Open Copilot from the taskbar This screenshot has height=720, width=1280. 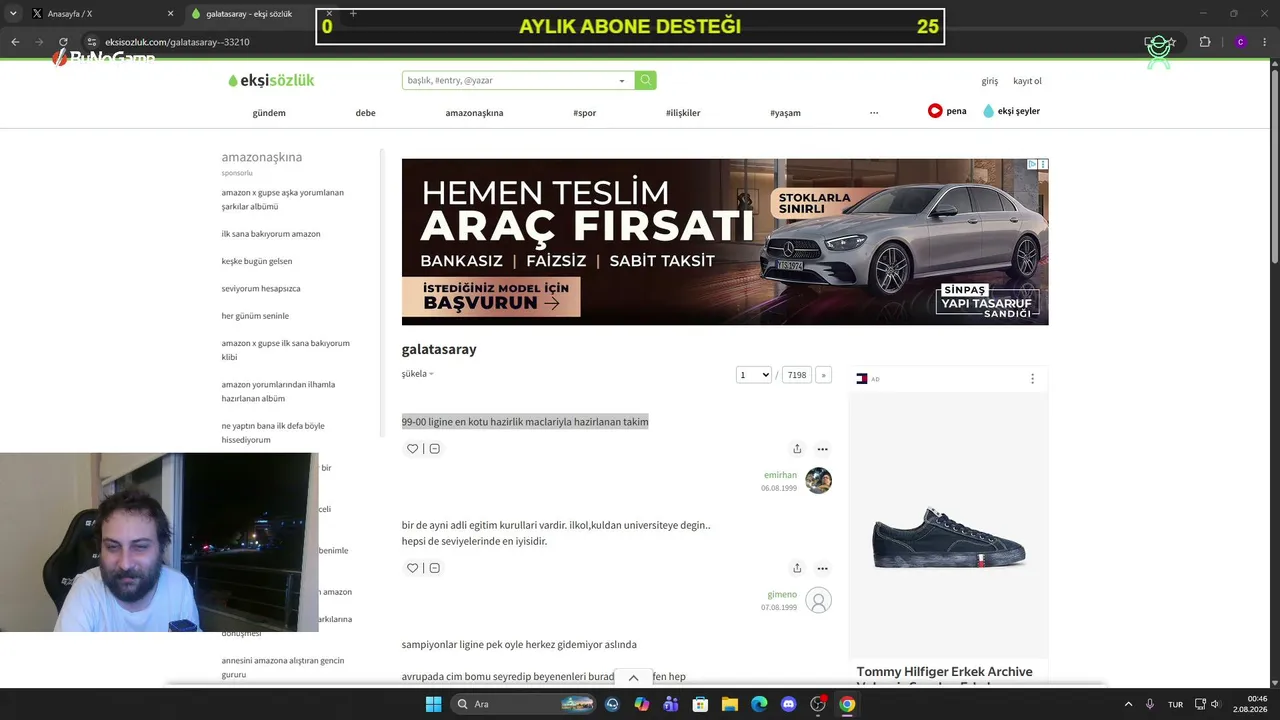click(641, 704)
